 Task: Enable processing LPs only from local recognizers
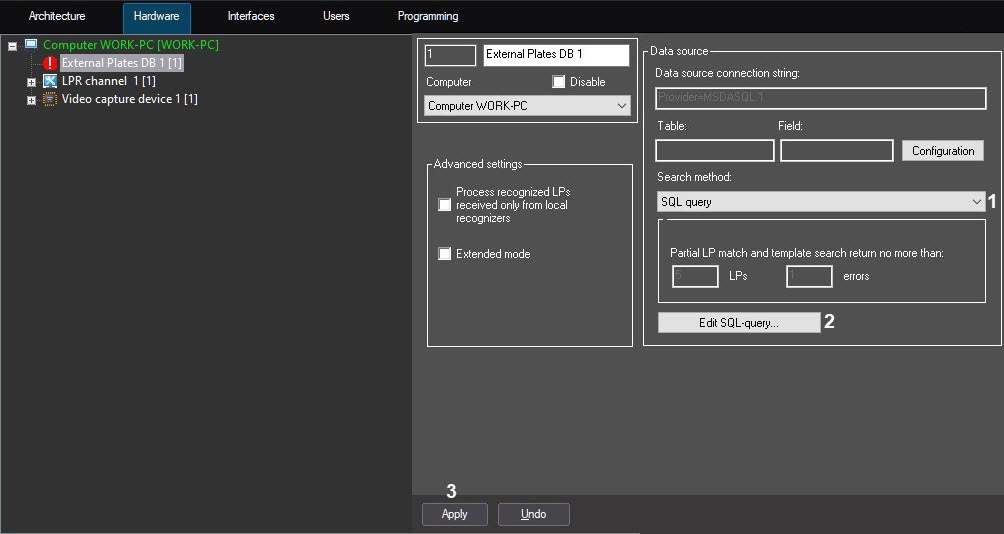click(x=445, y=205)
